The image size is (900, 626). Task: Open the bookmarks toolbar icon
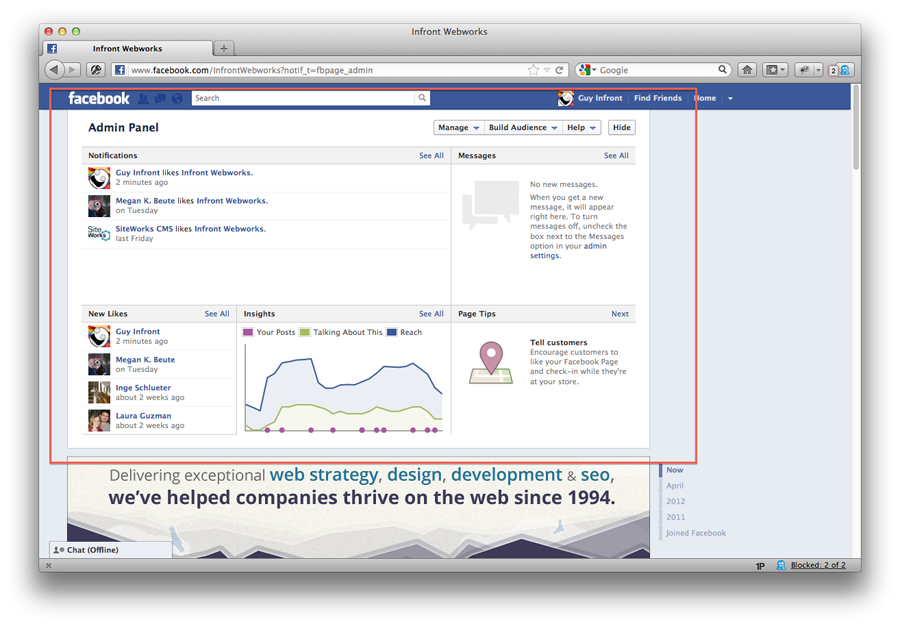[772, 70]
